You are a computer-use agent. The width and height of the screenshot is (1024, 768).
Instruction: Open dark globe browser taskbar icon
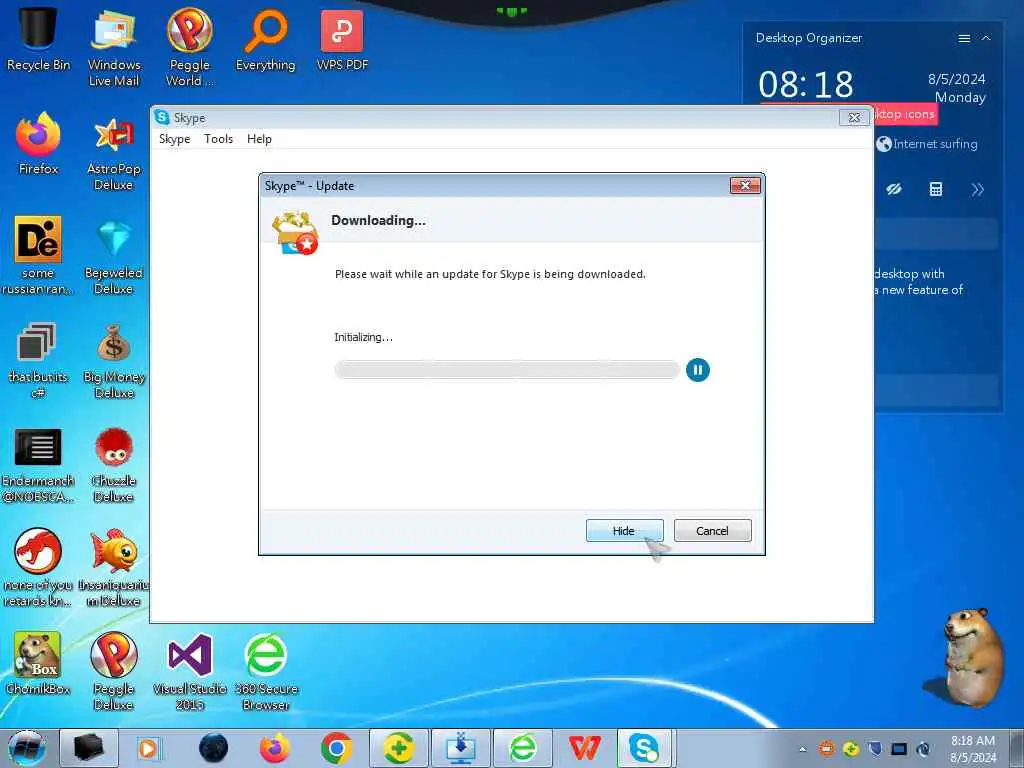tap(213, 748)
